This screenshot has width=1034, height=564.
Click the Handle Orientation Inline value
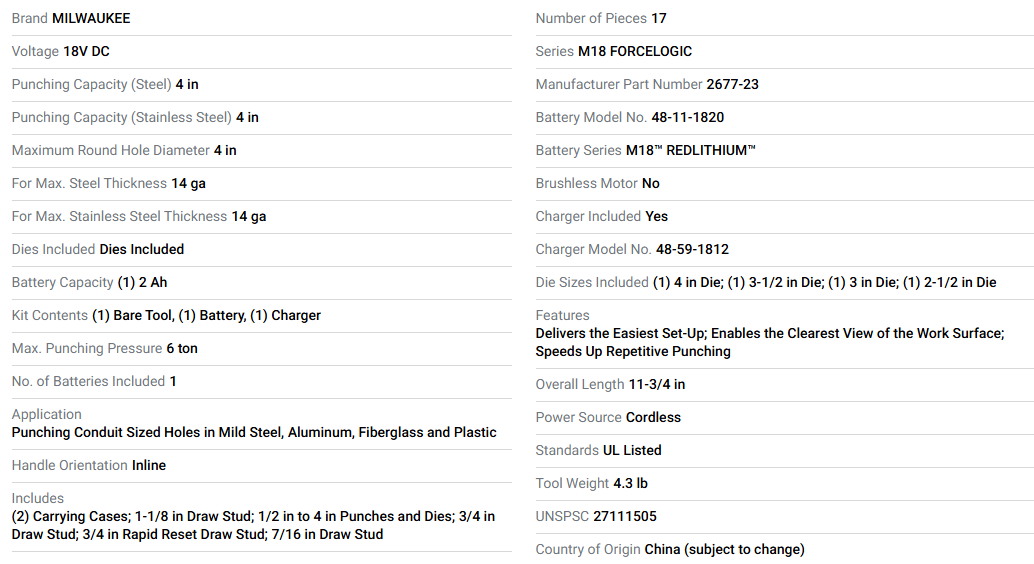149,466
